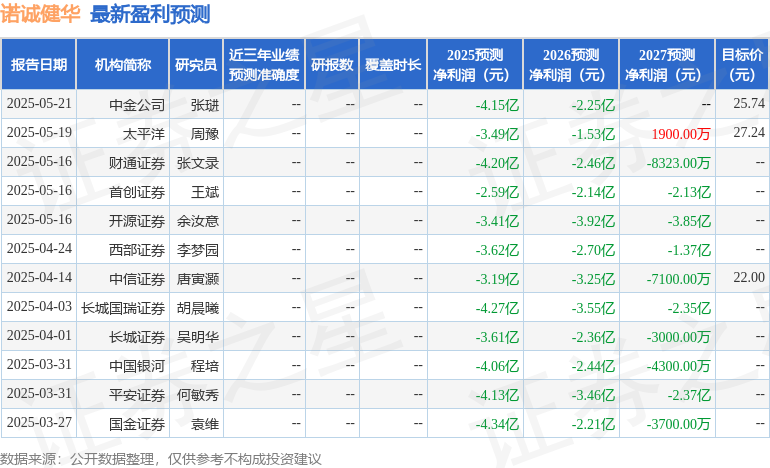This screenshot has height=468, width=770.
Task: Click the 2025预测净利润 header
Action: pyautogui.click(x=475, y=64)
